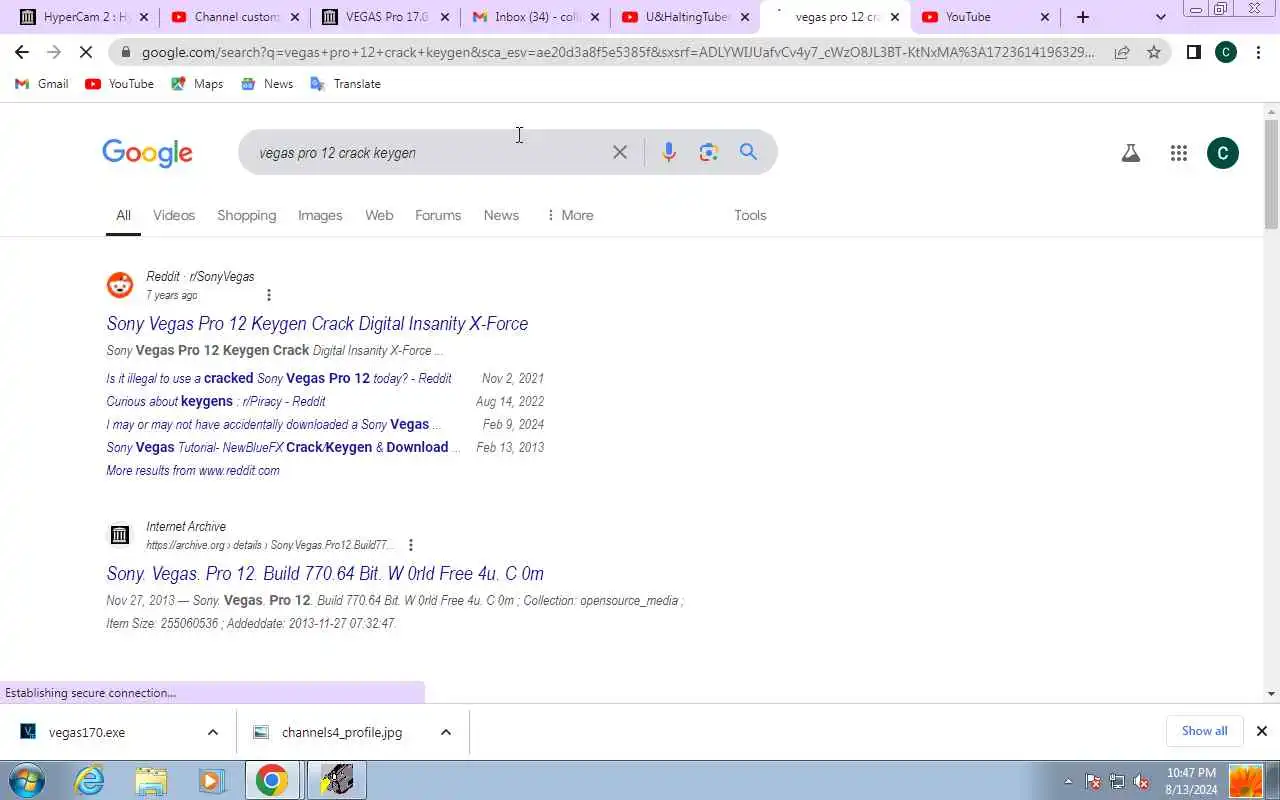Clear the Google search query

point(620,152)
